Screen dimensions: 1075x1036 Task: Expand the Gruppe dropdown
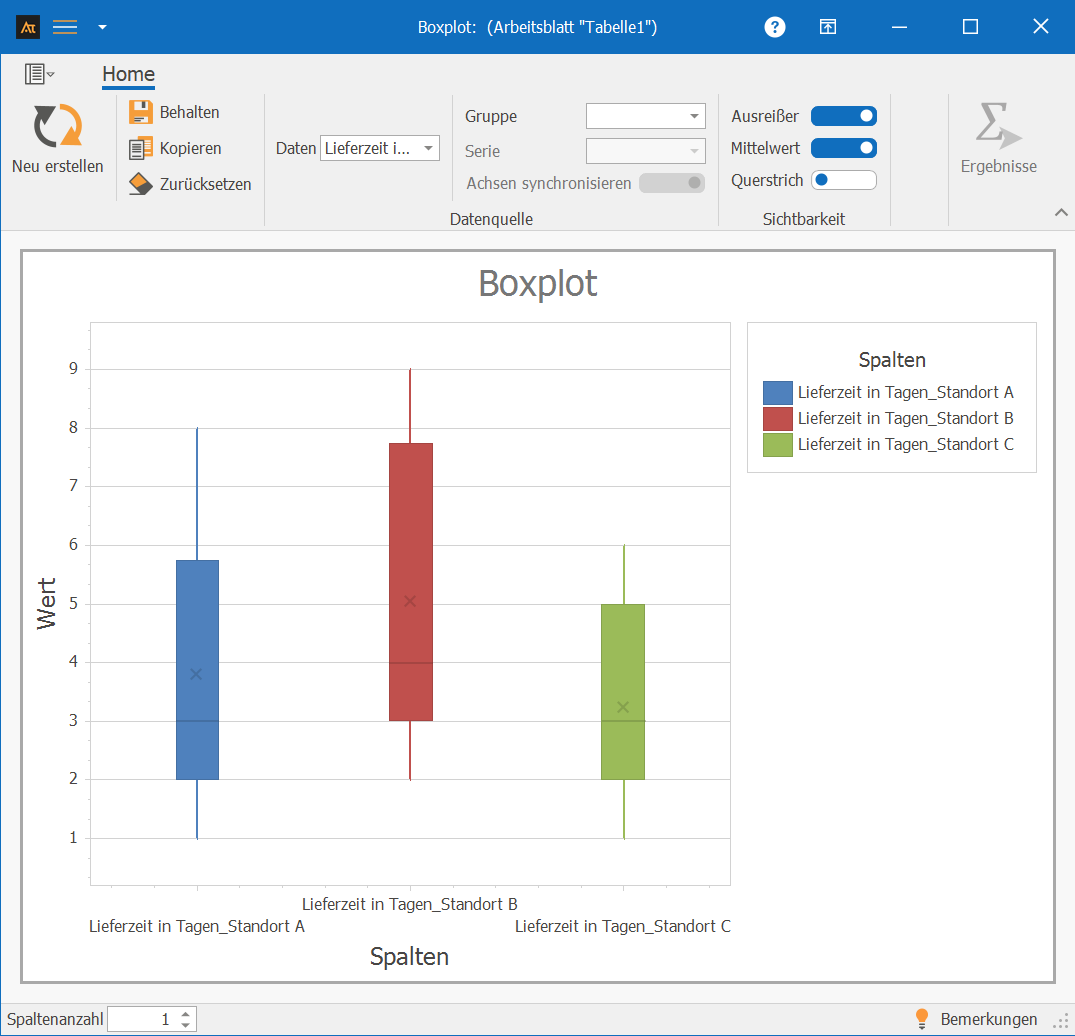645,116
